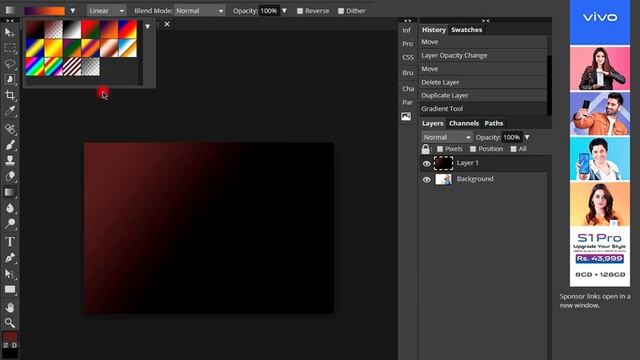Enable the Position lock checkbox
Screen dimensions: 640x360
[x=473, y=149]
